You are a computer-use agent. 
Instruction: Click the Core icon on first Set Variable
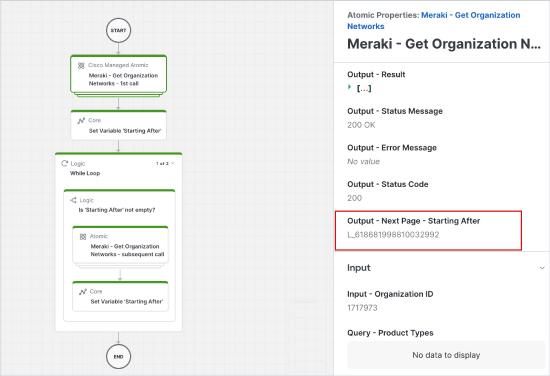pyautogui.click(x=81, y=121)
